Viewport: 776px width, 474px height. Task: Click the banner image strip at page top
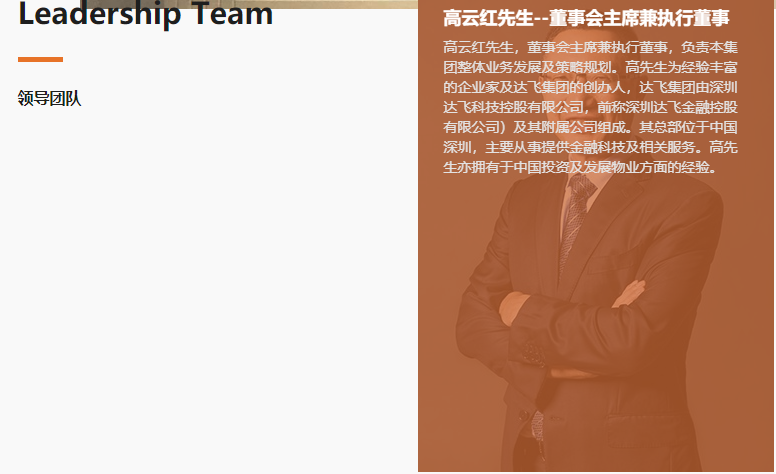[x=249, y=4]
